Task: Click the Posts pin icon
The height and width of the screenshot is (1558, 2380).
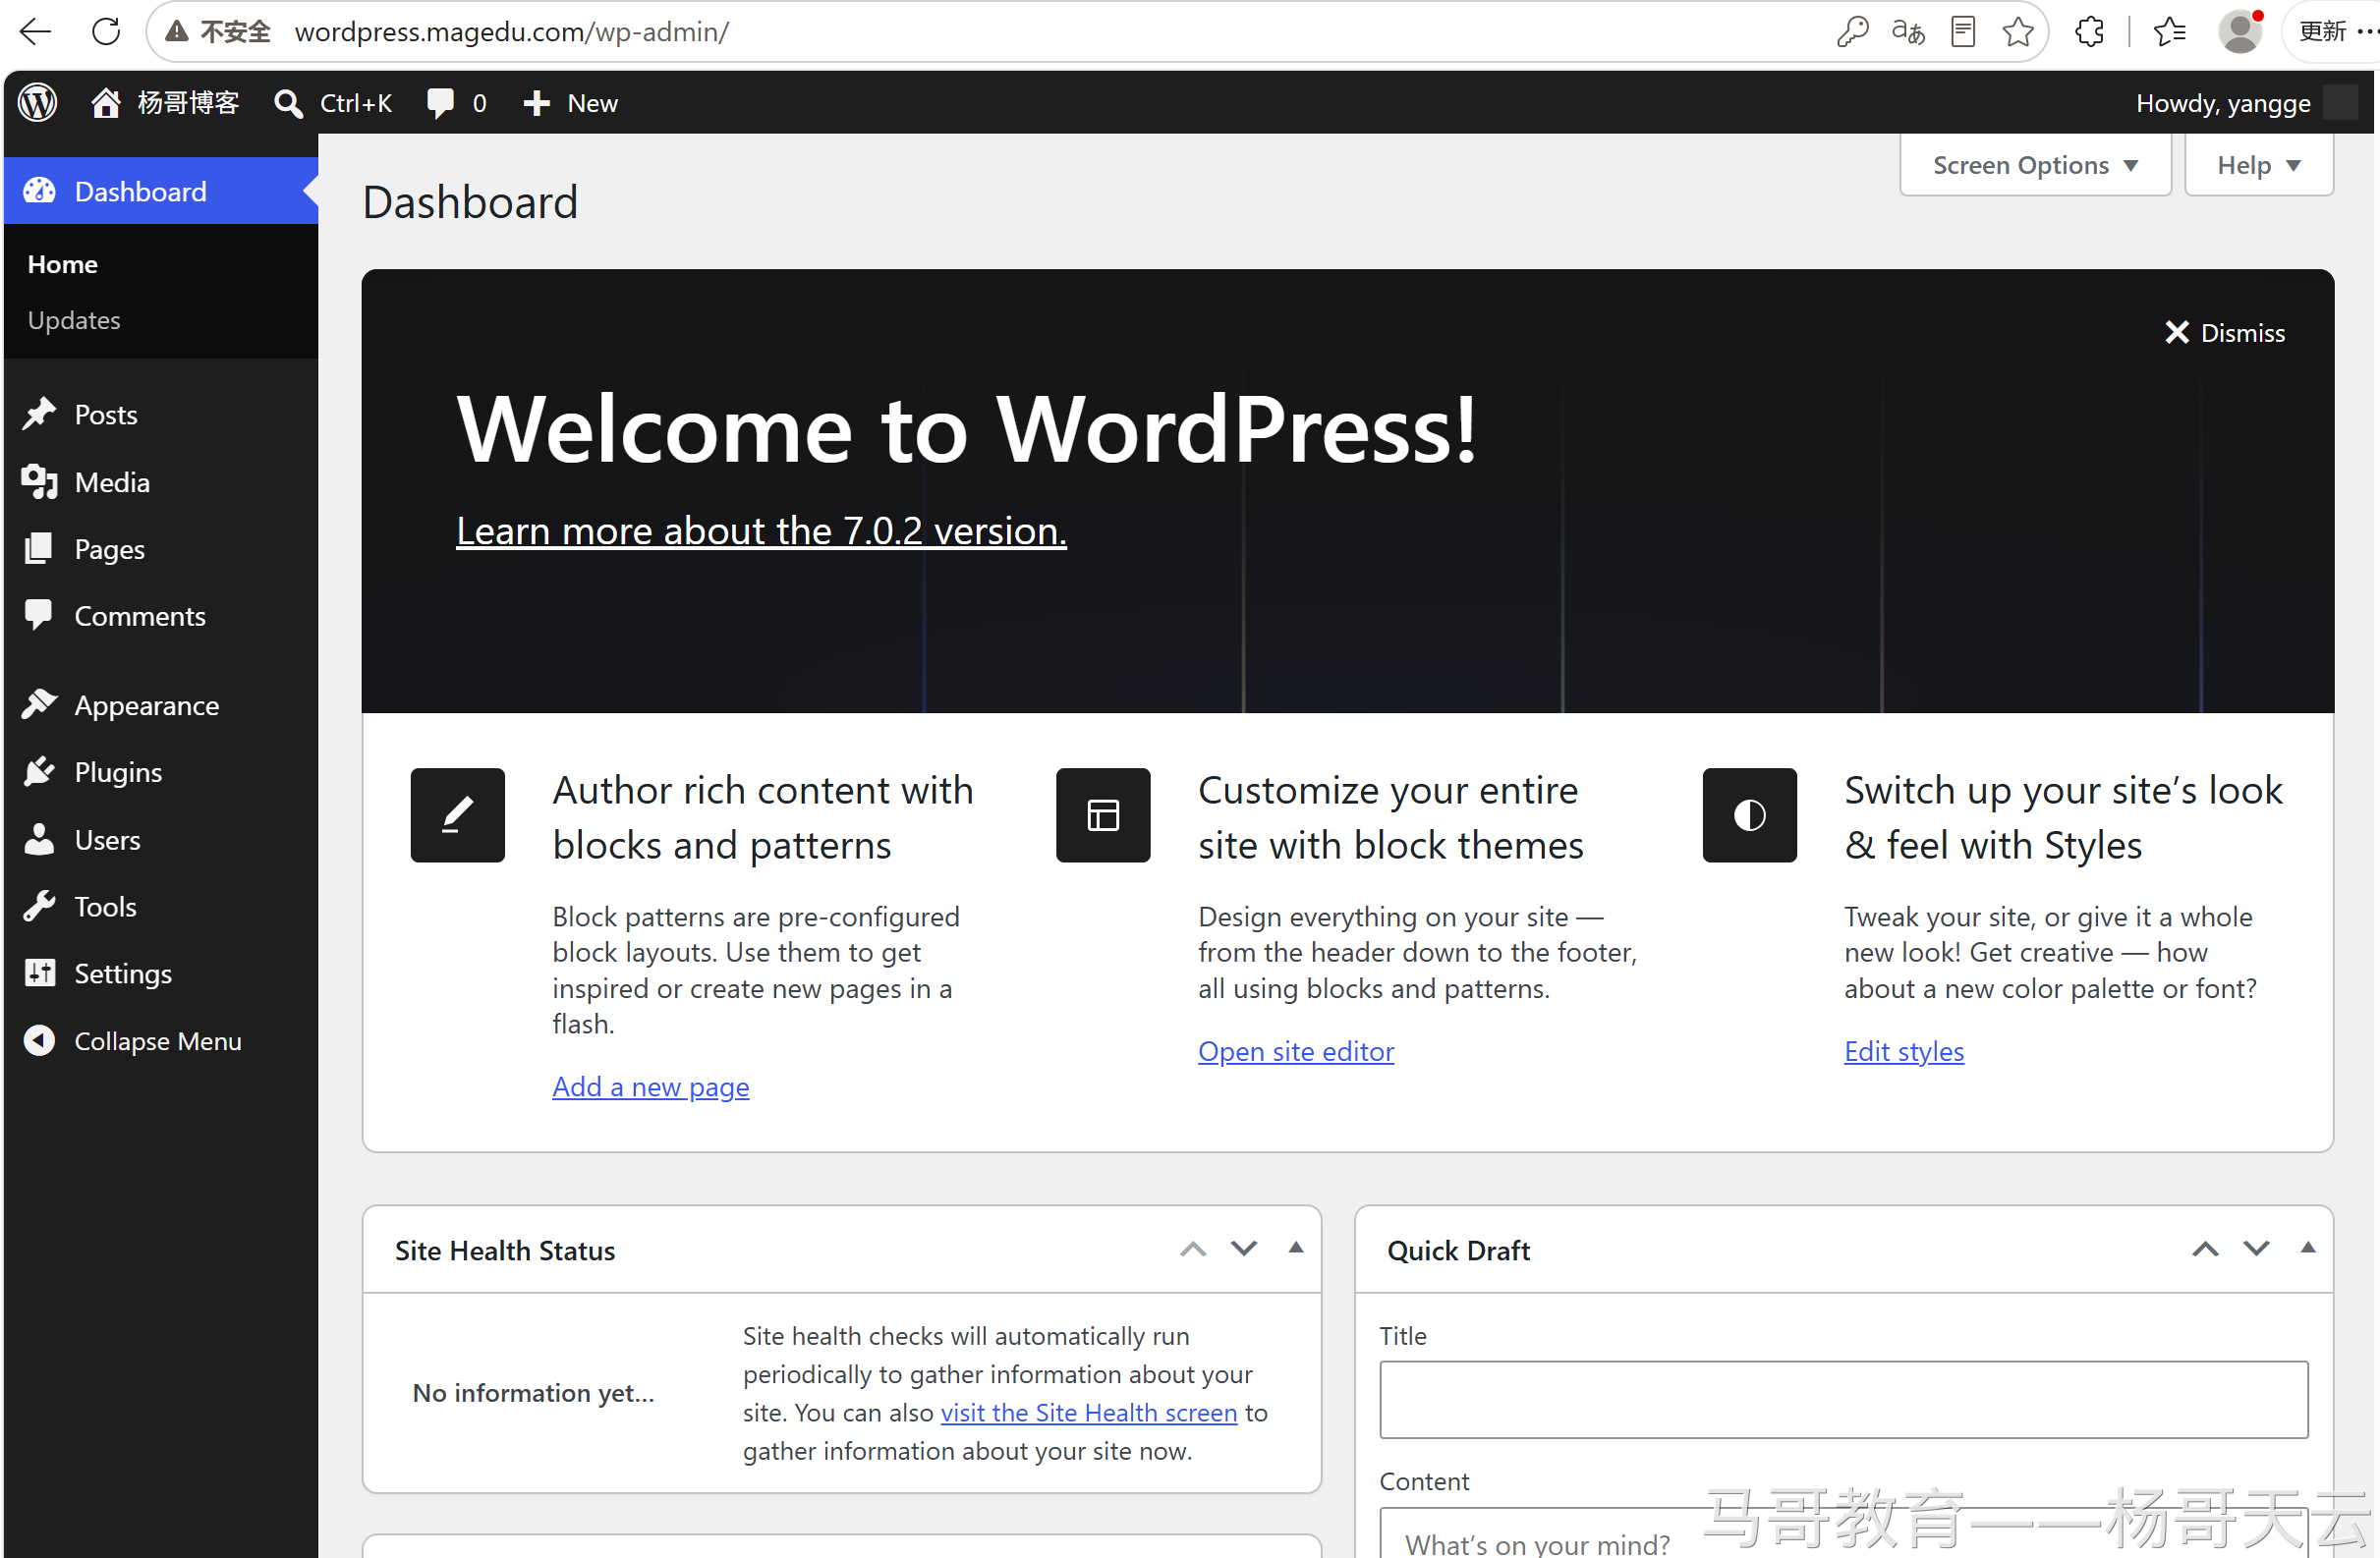Action: click(40, 414)
